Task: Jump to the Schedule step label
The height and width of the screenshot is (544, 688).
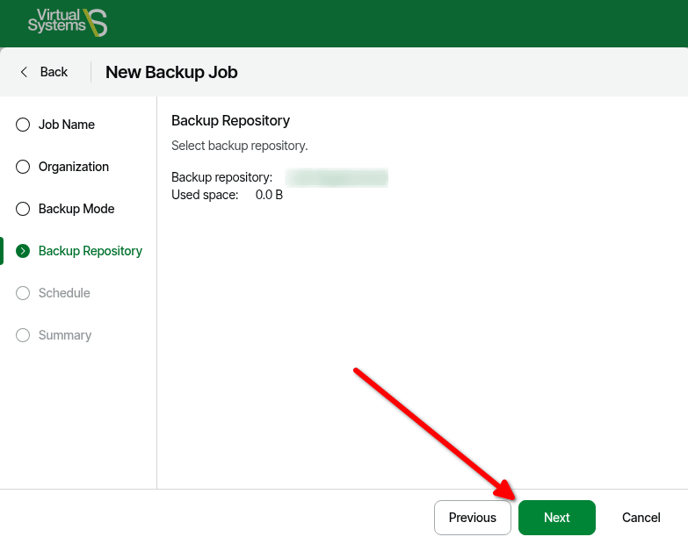Action: (64, 293)
